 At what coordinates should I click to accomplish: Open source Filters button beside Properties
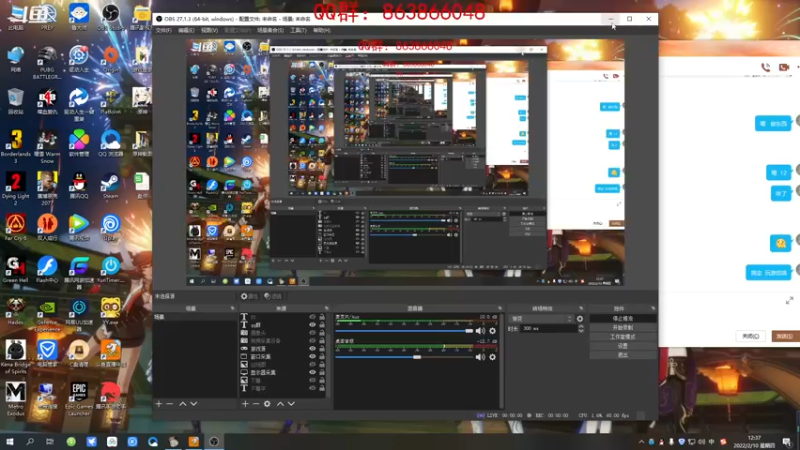[273, 296]
